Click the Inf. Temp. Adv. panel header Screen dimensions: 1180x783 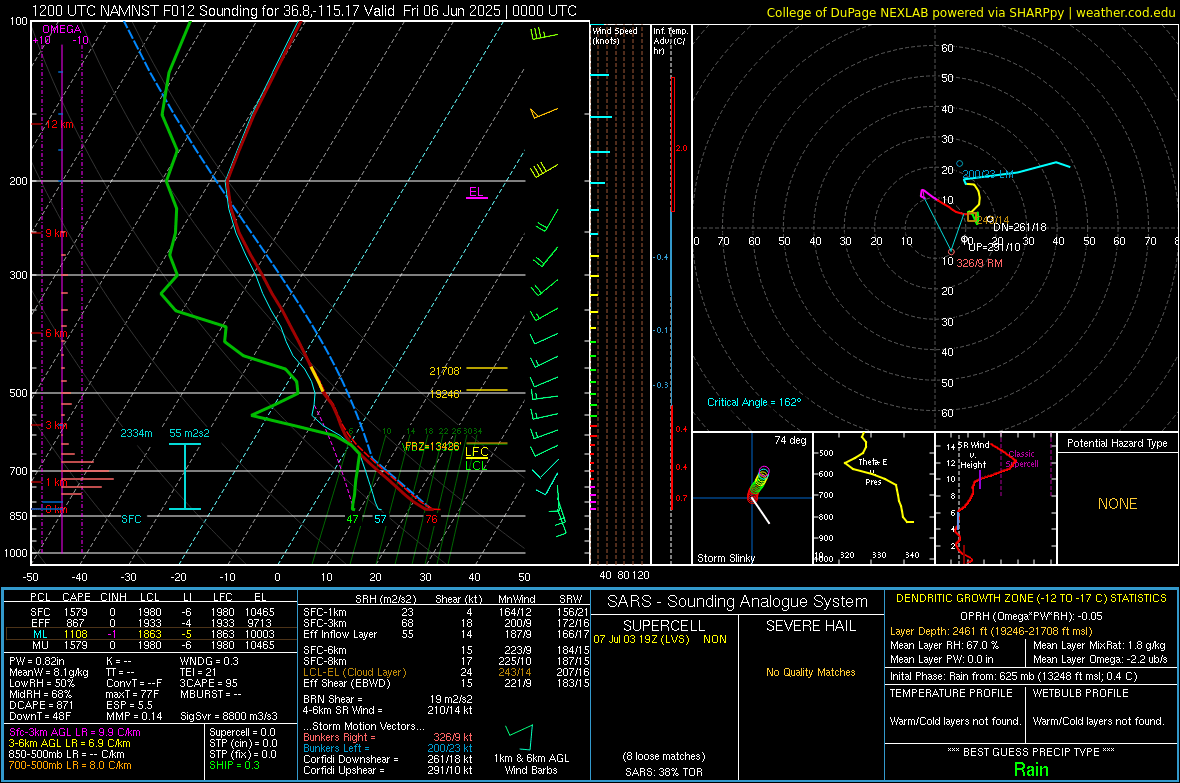coord(670,41)
